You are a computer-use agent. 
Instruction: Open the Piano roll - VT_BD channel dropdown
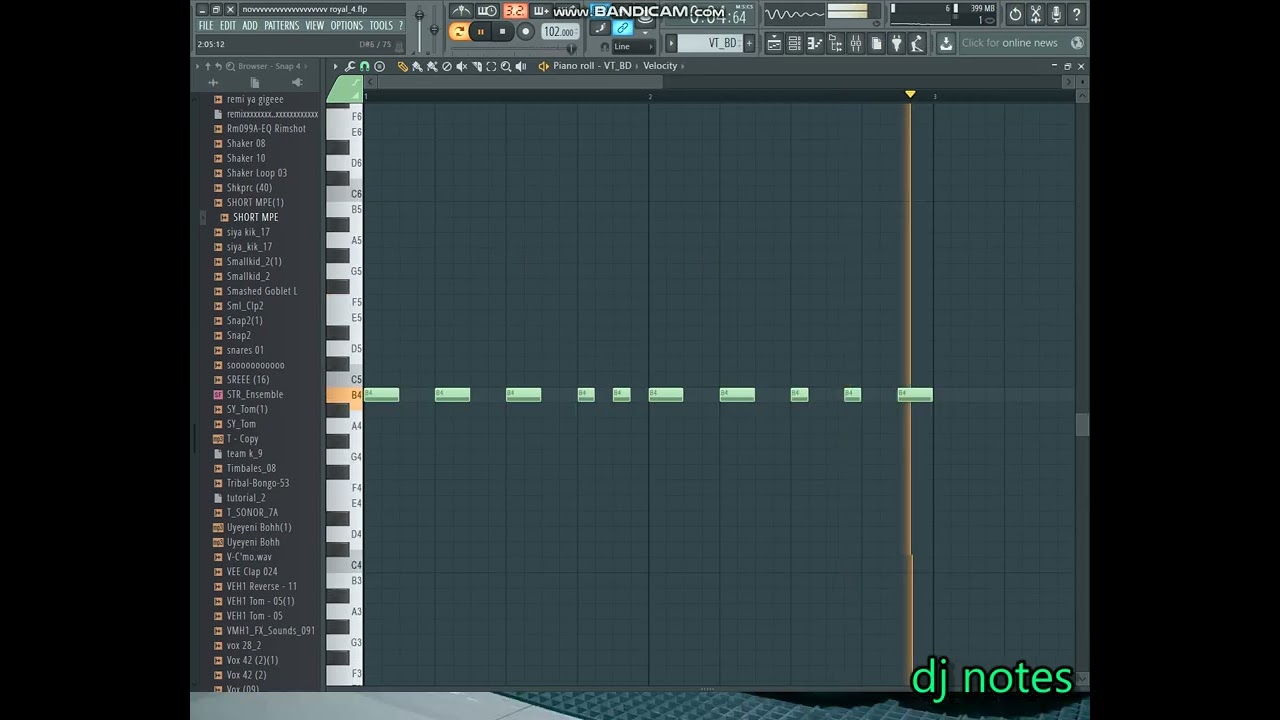[x=592, y=66]
